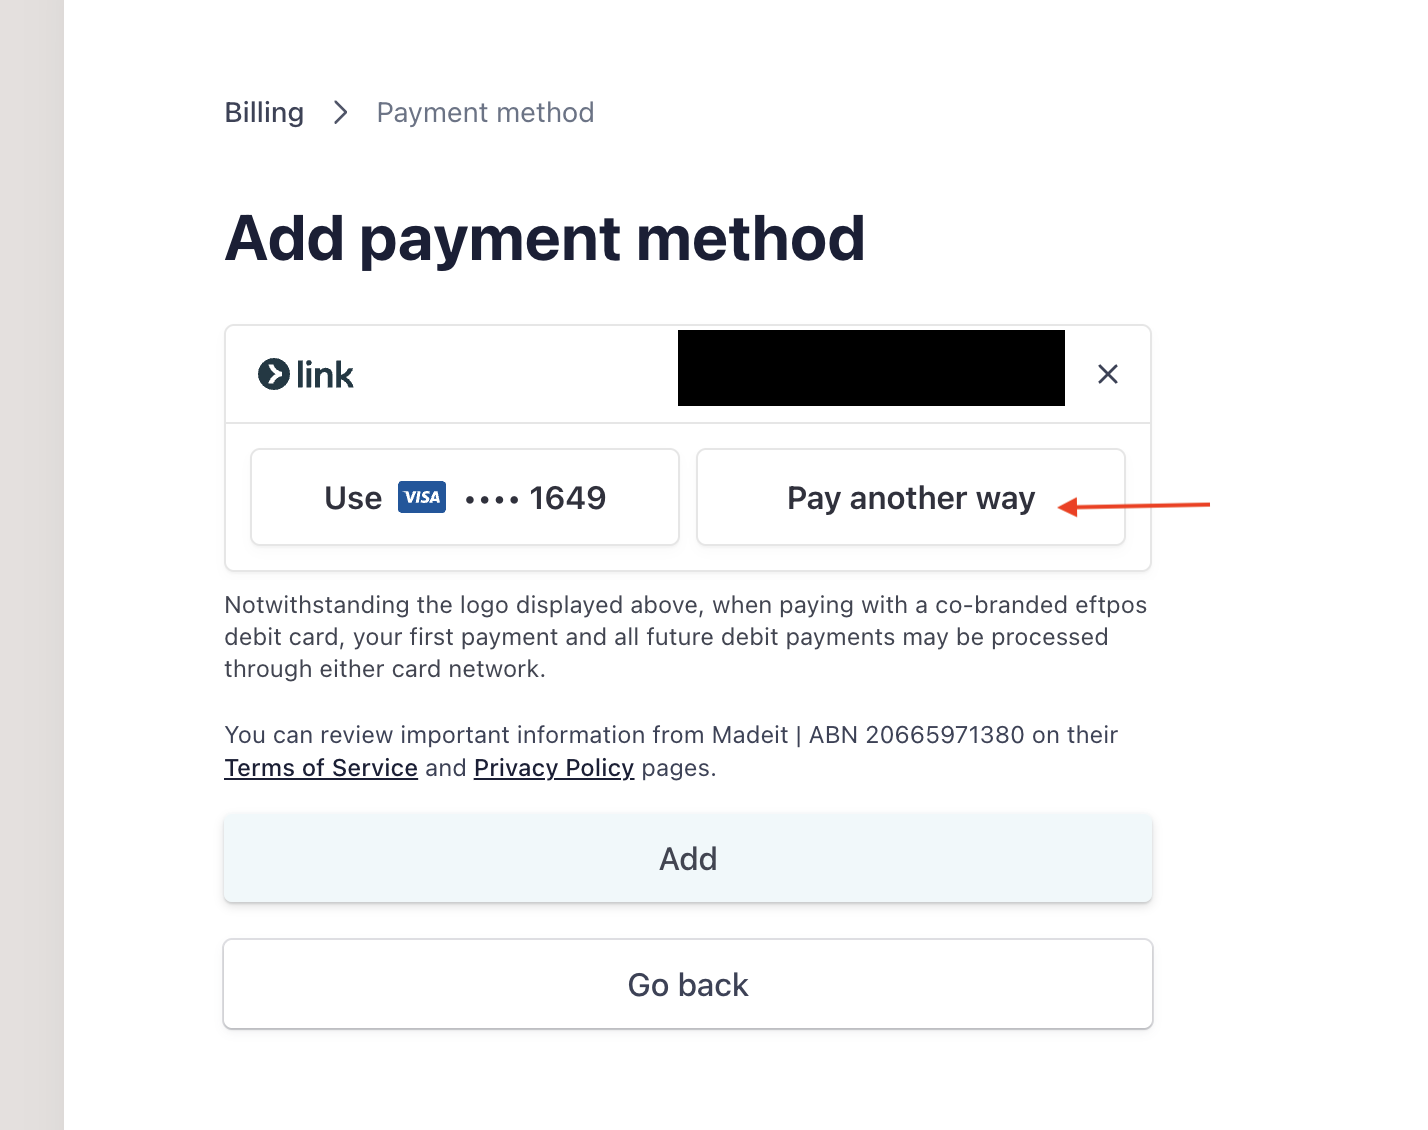View the Privacy Policy page
This screenshot has height=1130, width=1428.
[554, 768]
